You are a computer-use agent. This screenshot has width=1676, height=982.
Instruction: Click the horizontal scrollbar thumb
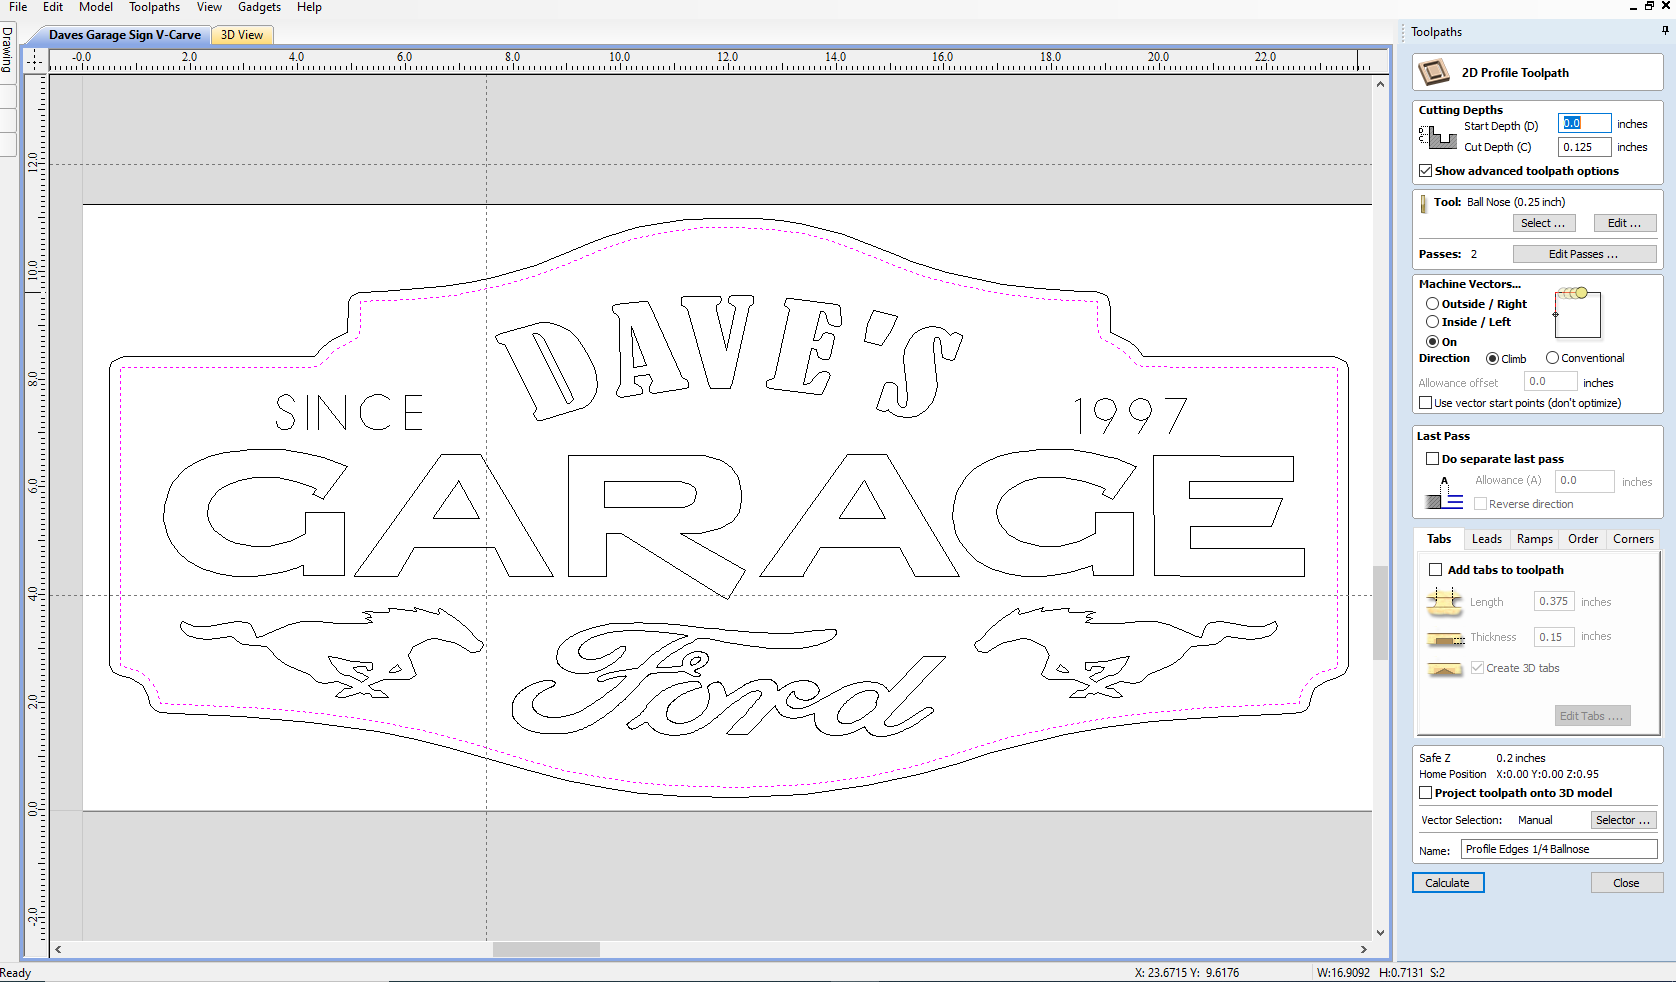(546, 949)
